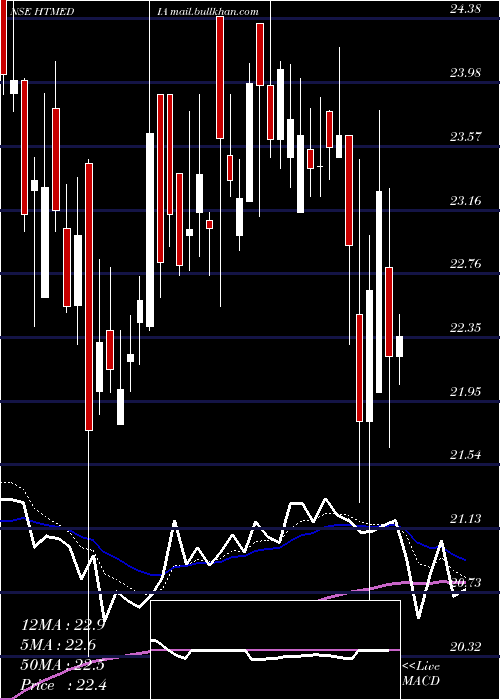Screen dimensions: 500x700
Task: Click the 23.57 price axis label
Action: pos(465,136)
